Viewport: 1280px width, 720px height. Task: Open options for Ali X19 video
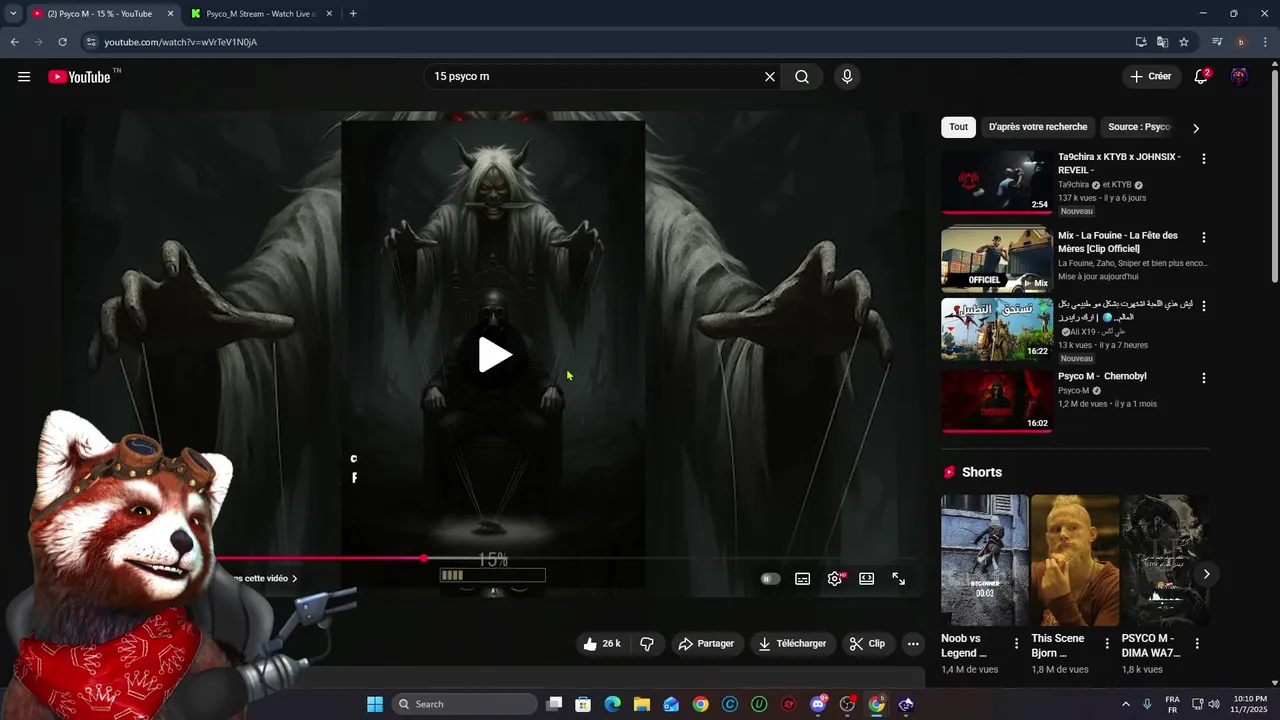coord(1204,306)
